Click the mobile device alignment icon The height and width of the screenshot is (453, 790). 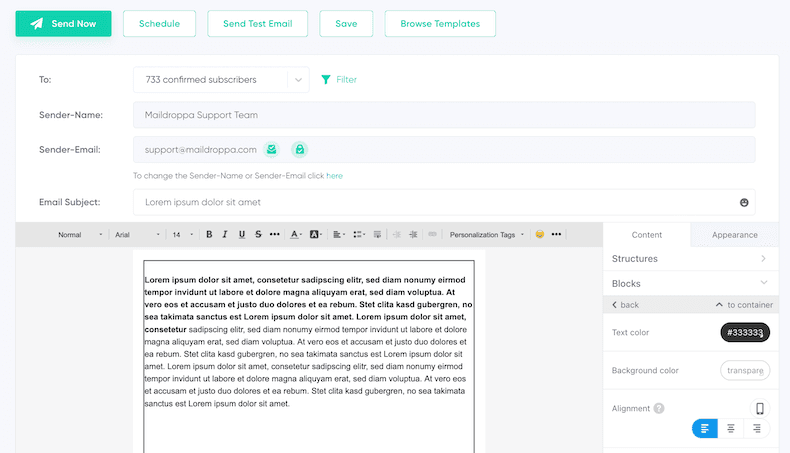[760, 409]
